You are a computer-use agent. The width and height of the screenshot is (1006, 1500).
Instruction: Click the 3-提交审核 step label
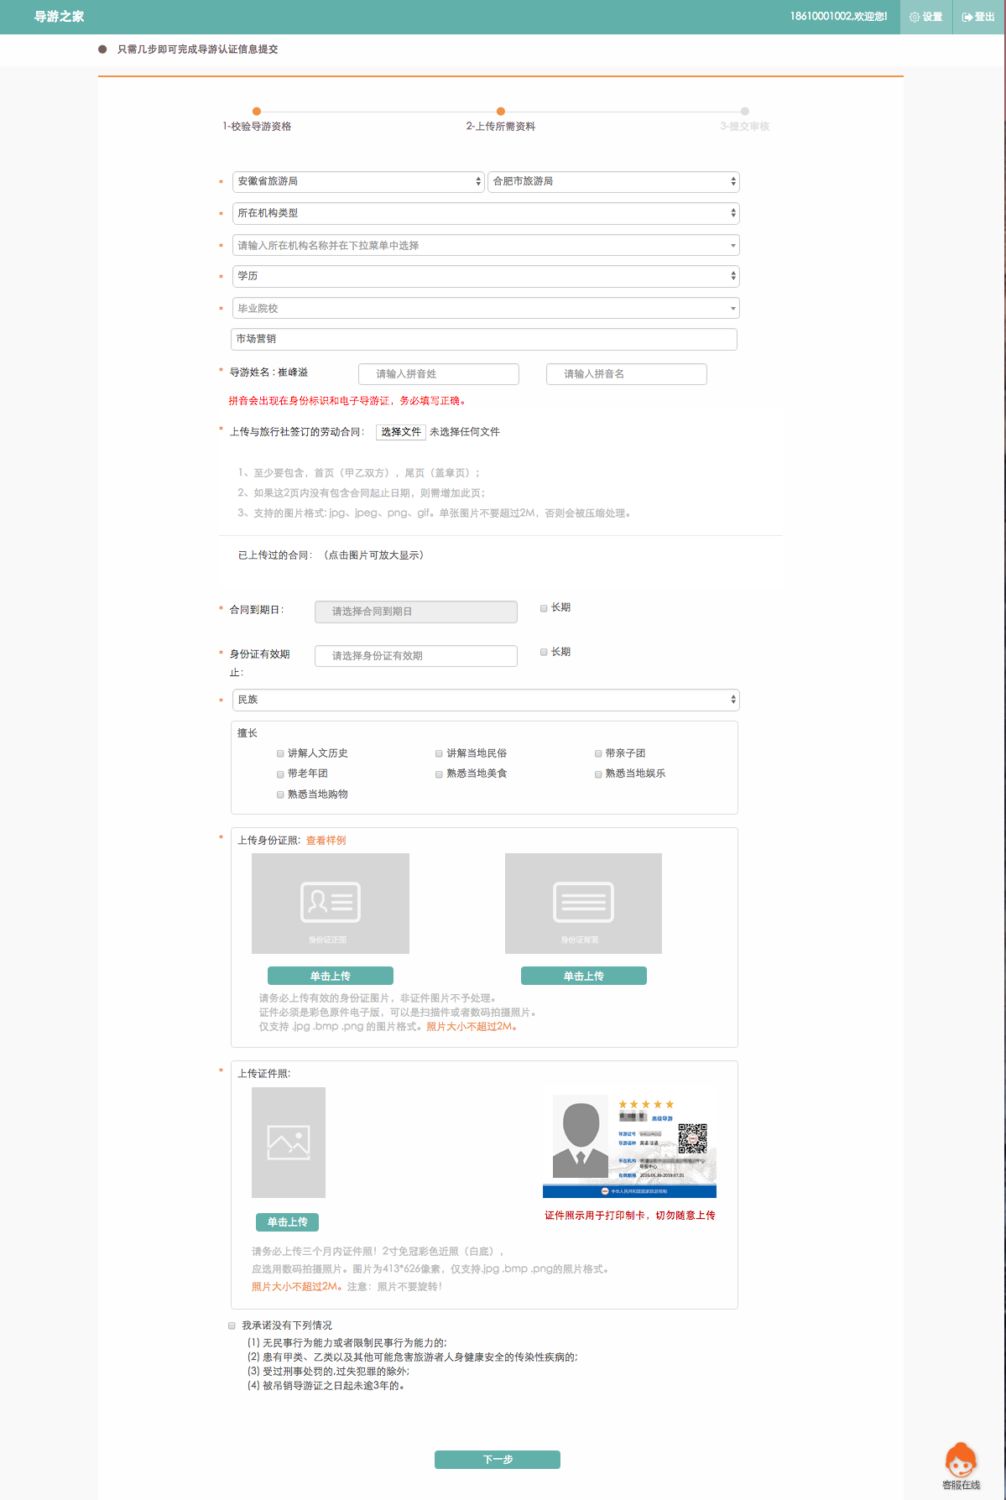[x=743, y=127]
